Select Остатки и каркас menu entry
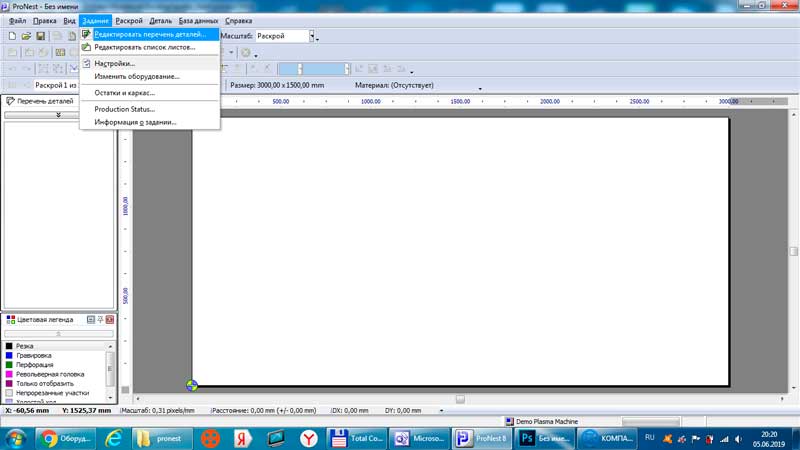This screenshot has height=450, width=800. pyautogui.click(x=150, y=93)
